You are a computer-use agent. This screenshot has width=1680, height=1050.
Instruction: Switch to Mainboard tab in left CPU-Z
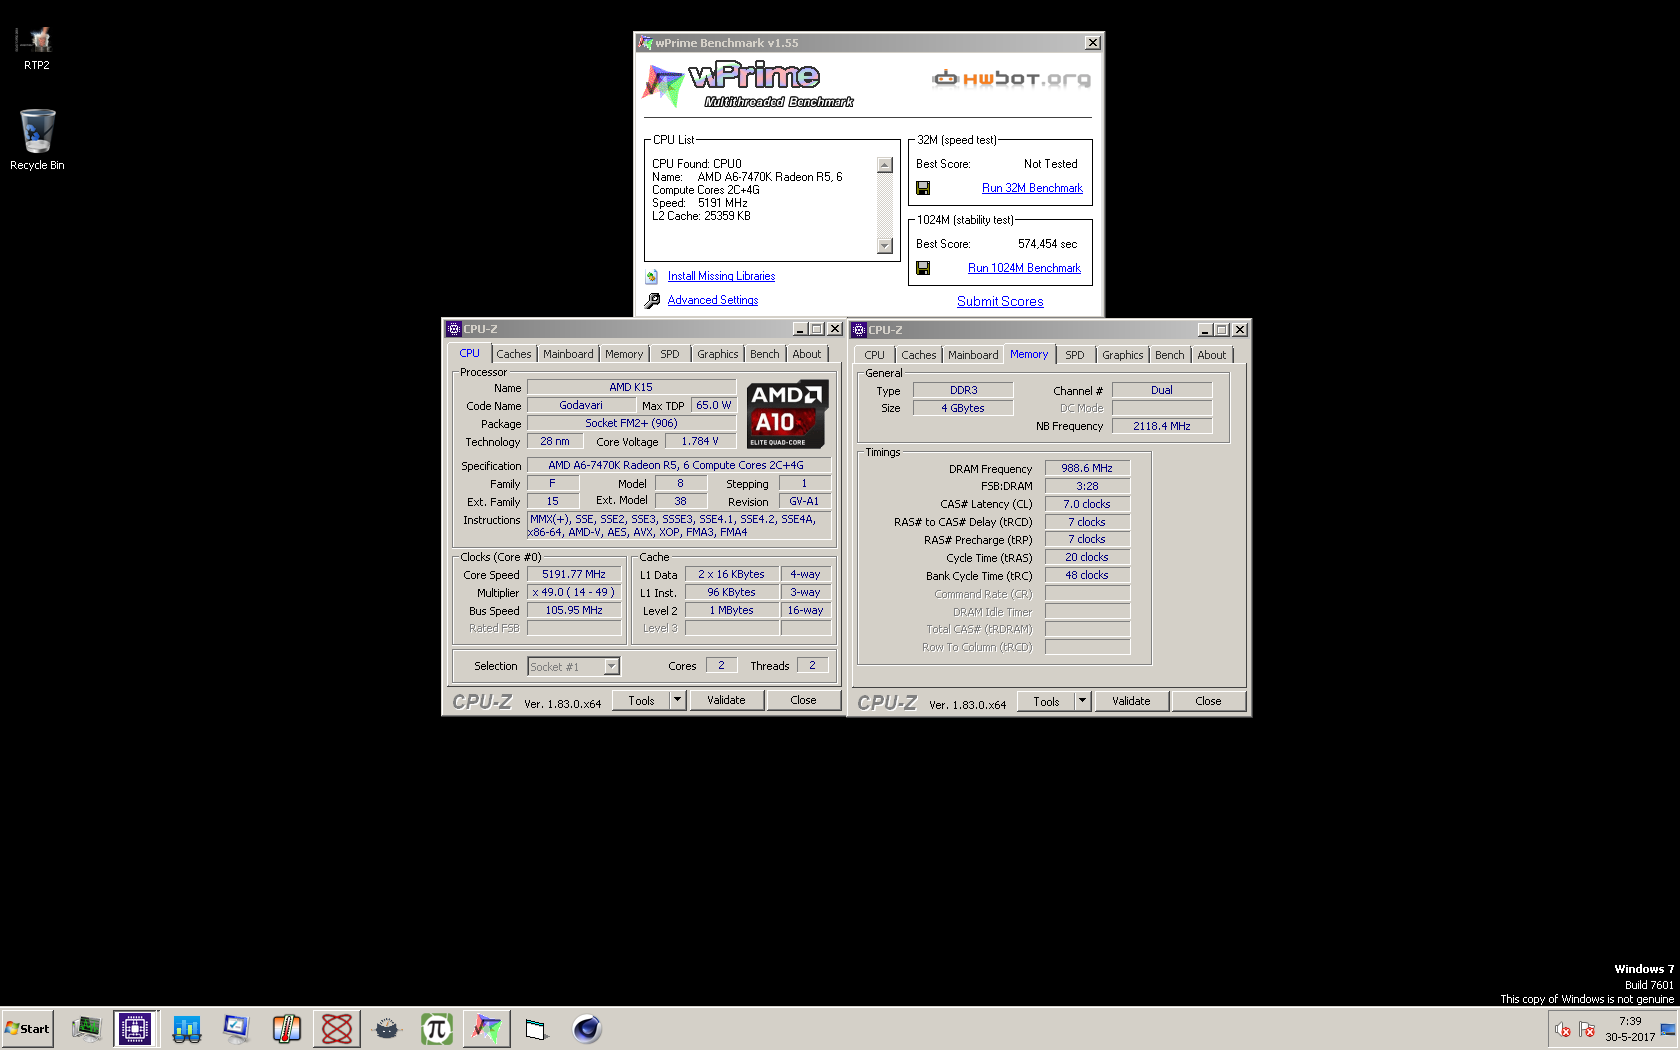coord(568,354)
